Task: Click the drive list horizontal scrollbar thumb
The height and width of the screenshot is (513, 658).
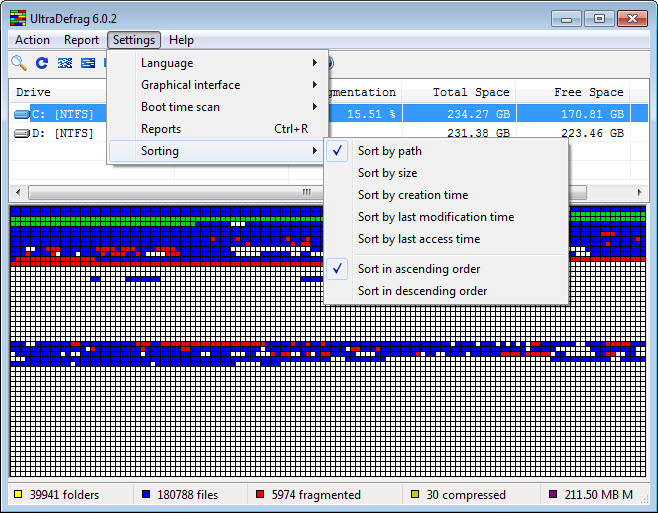Action: [x=307, y=192]
